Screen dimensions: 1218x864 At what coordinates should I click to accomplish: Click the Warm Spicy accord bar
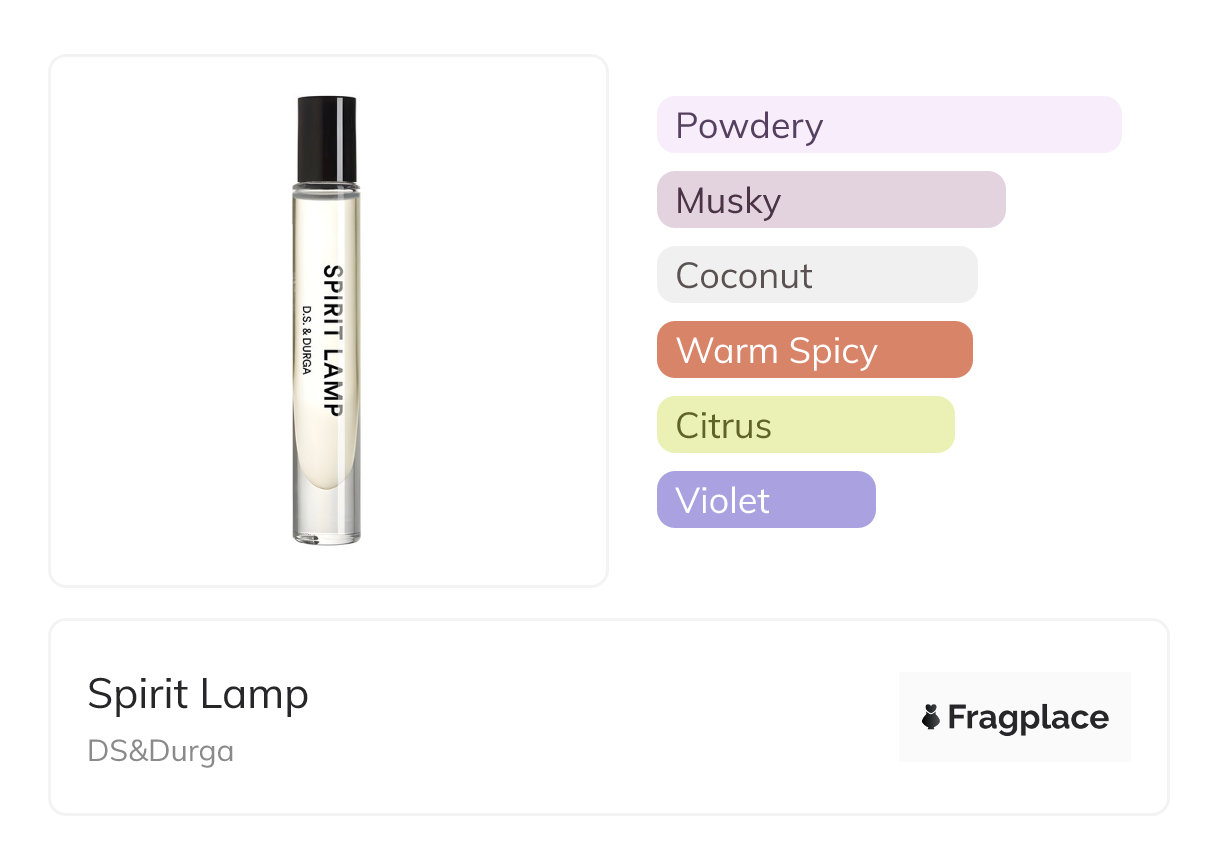815,350
